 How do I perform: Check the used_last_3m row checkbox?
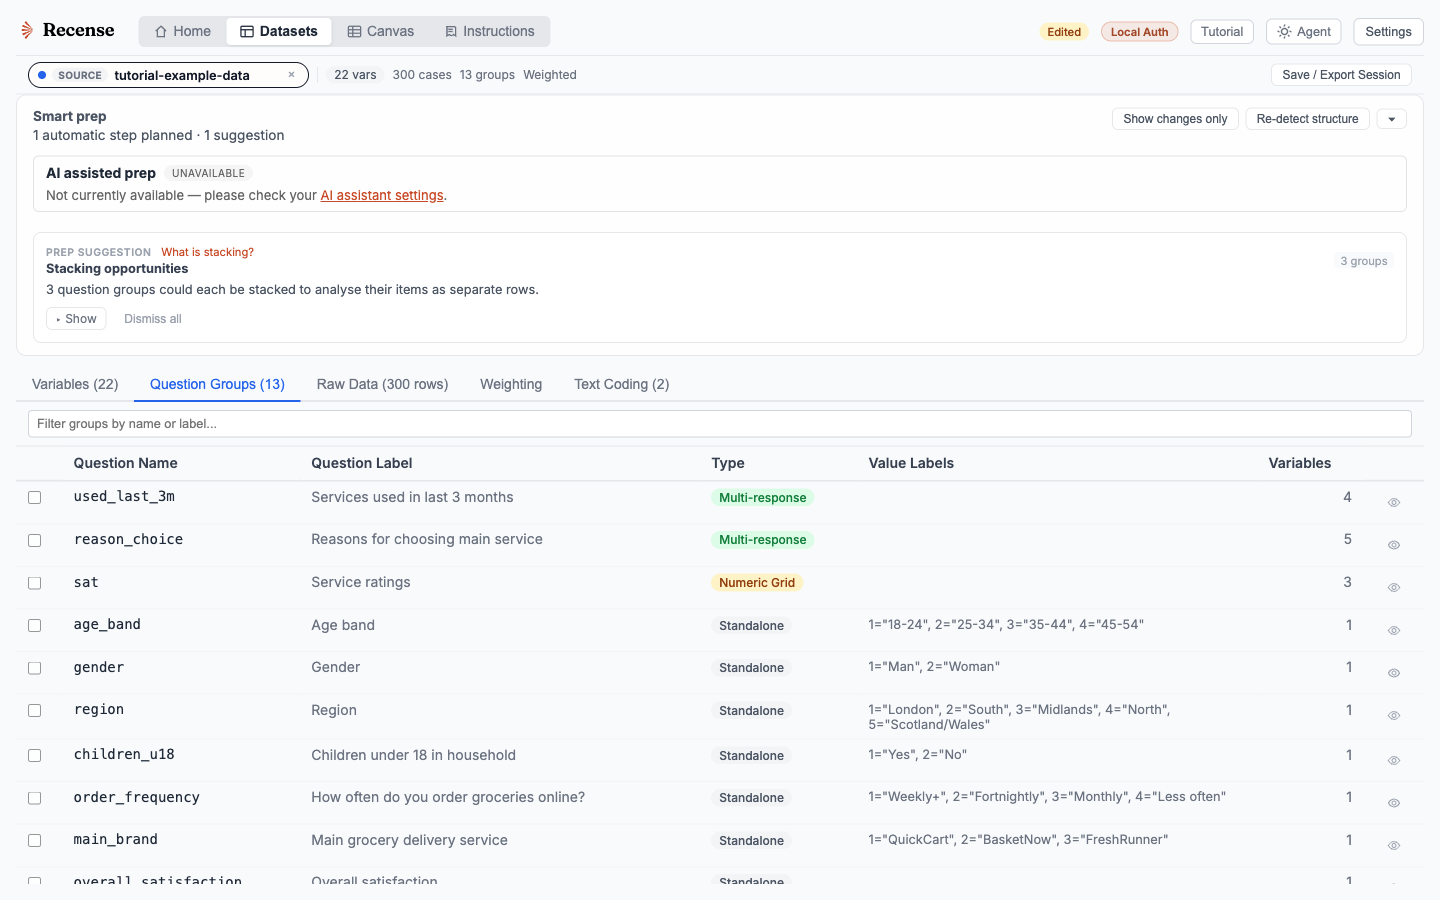coord(35,498)
